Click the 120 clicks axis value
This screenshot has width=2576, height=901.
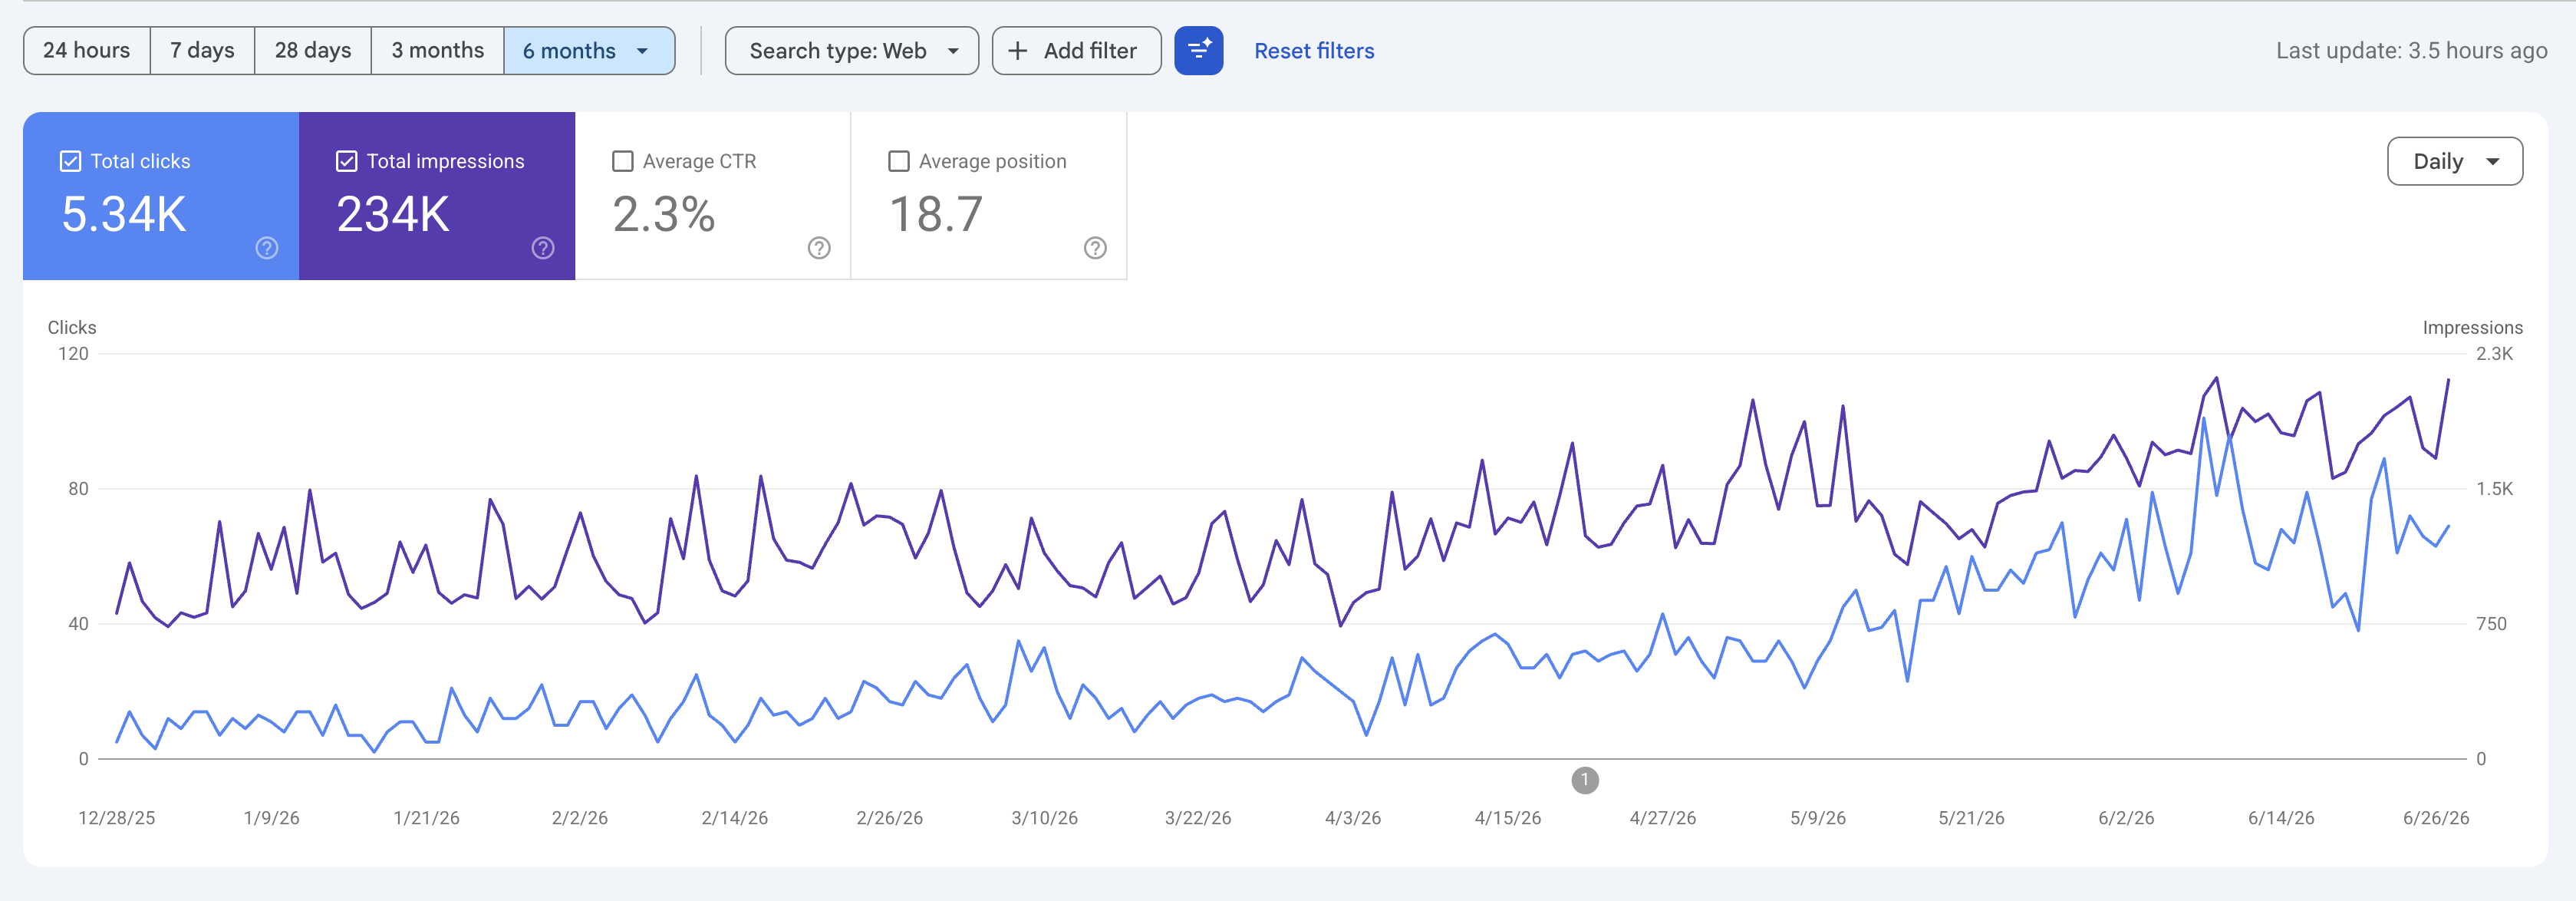pyautogui.click(x=73, y=354)
